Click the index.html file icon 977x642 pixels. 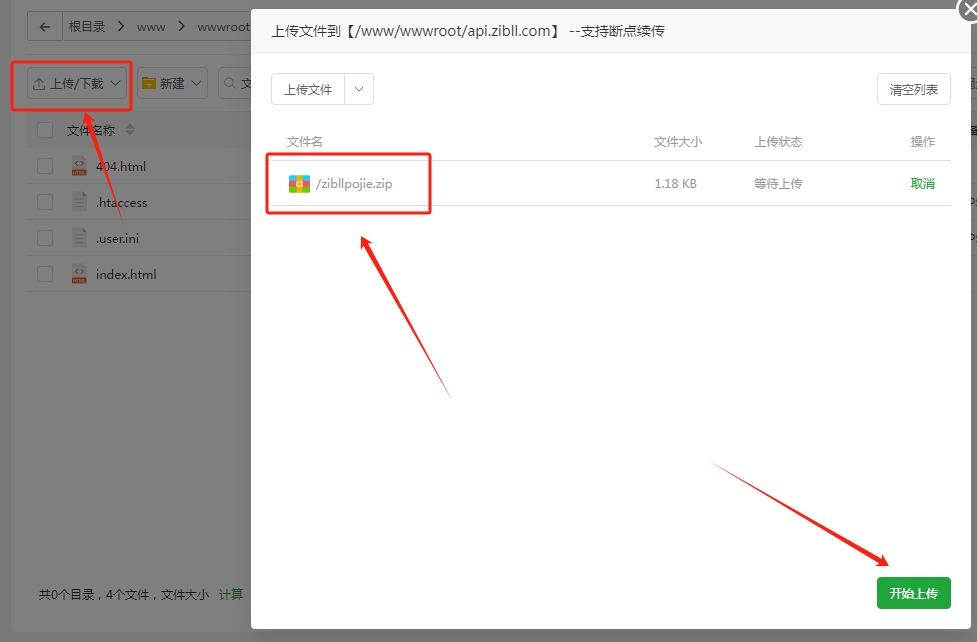pos(79,274)
